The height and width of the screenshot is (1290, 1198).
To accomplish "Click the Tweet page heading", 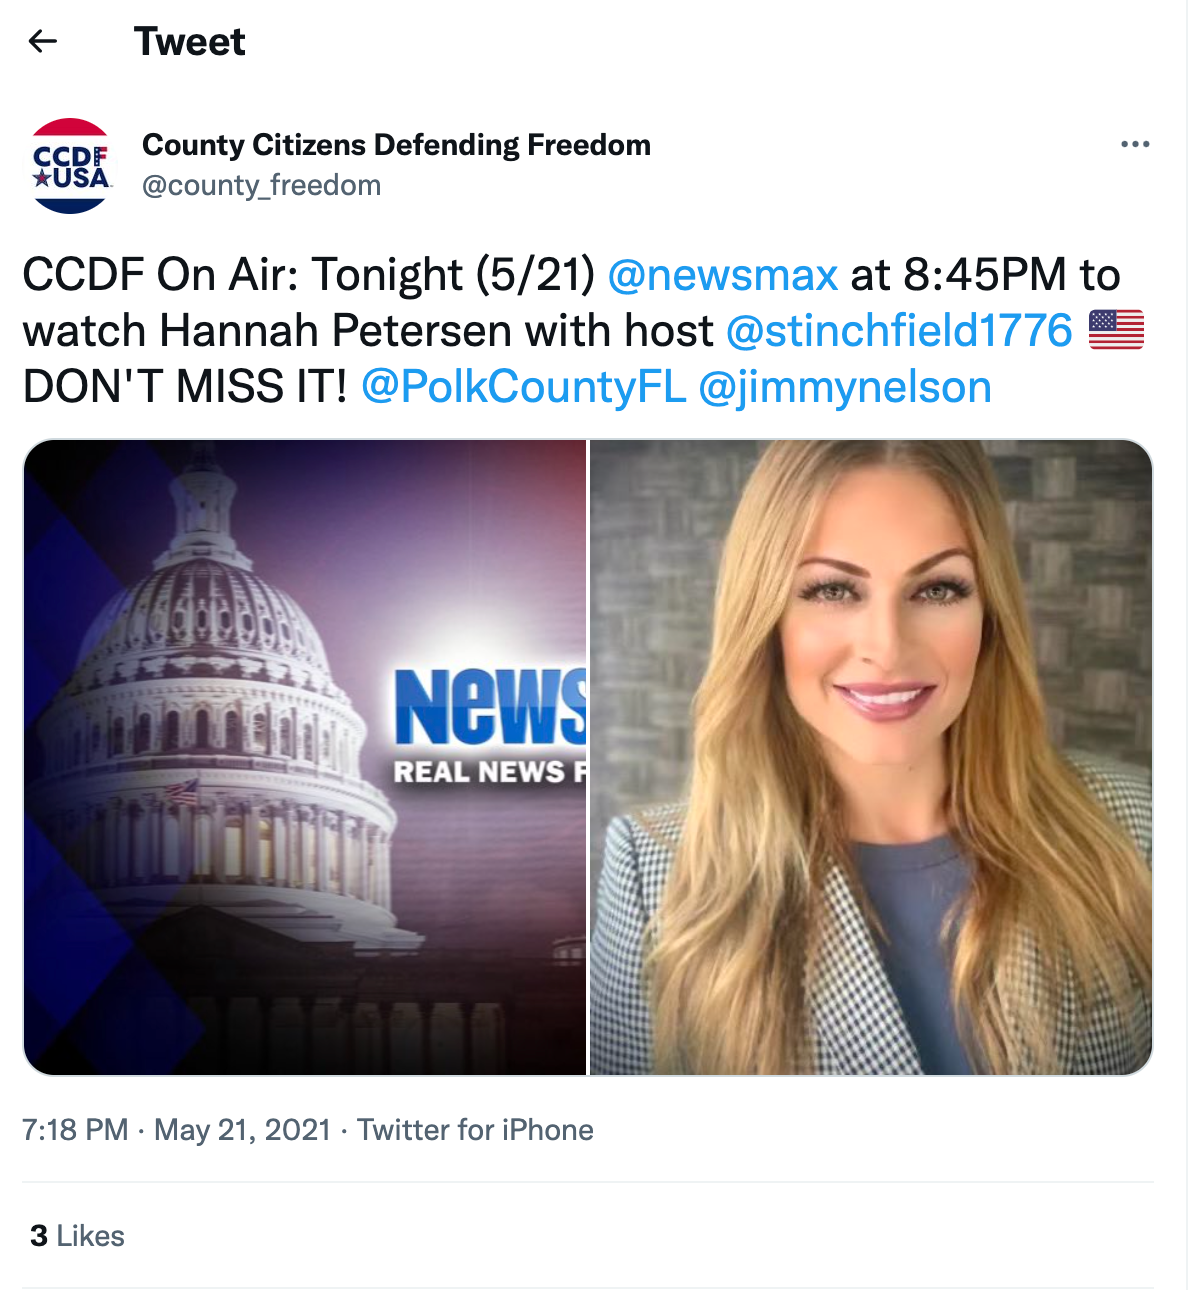I will (190, 42).
